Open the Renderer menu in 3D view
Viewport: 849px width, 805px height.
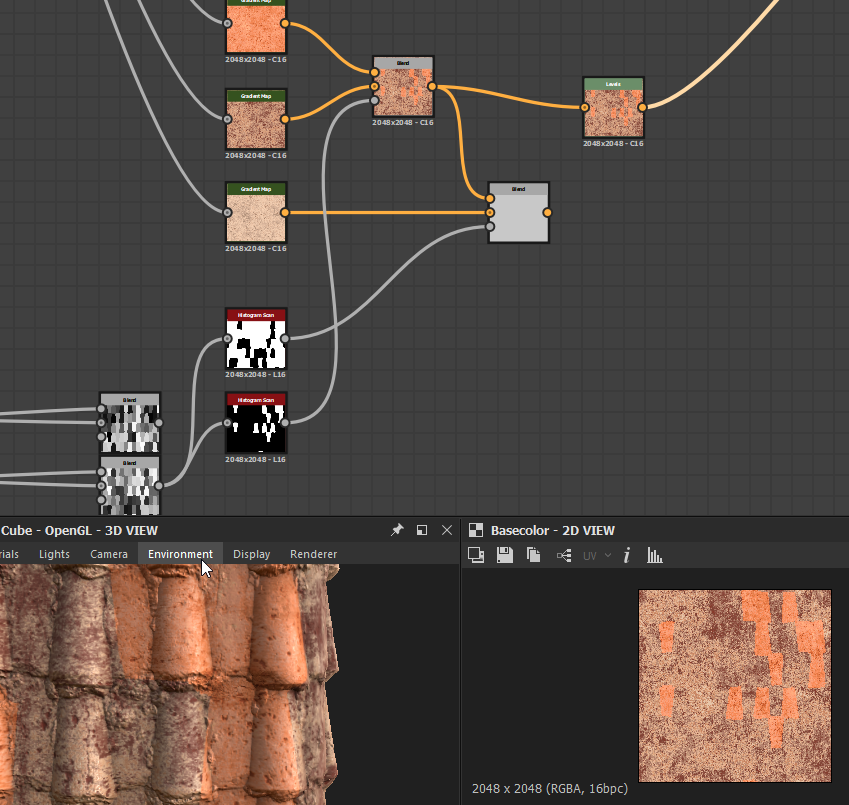pos(314,554)
